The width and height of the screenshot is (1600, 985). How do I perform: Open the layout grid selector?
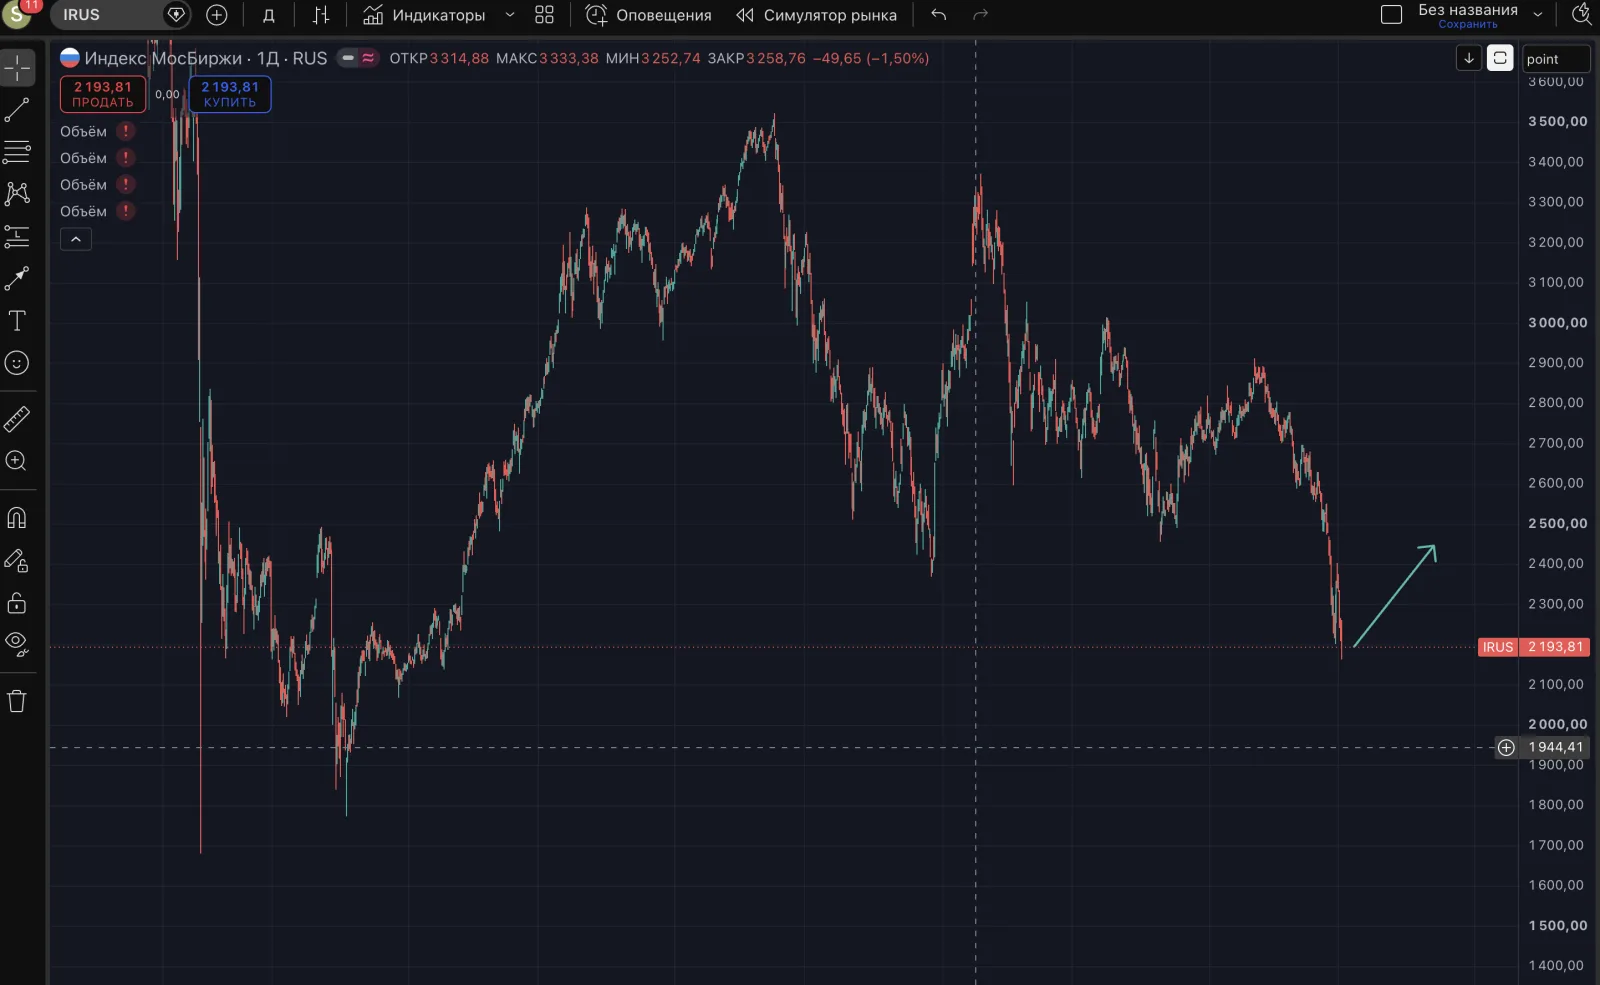544,15
